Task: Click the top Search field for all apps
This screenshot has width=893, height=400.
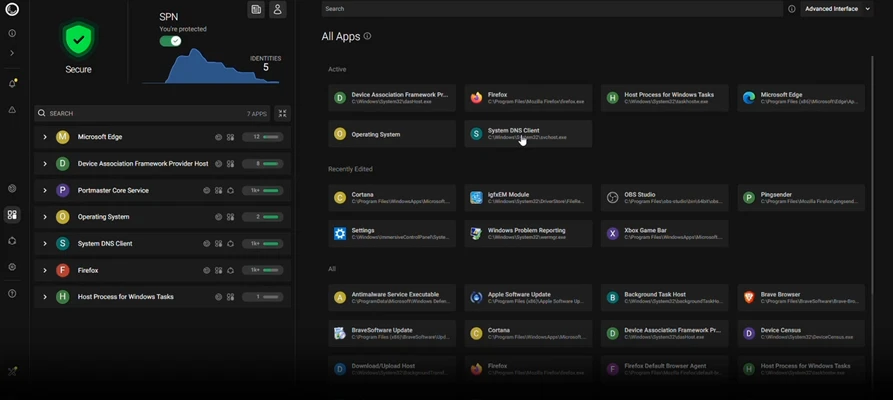Action: click(552, 9)
